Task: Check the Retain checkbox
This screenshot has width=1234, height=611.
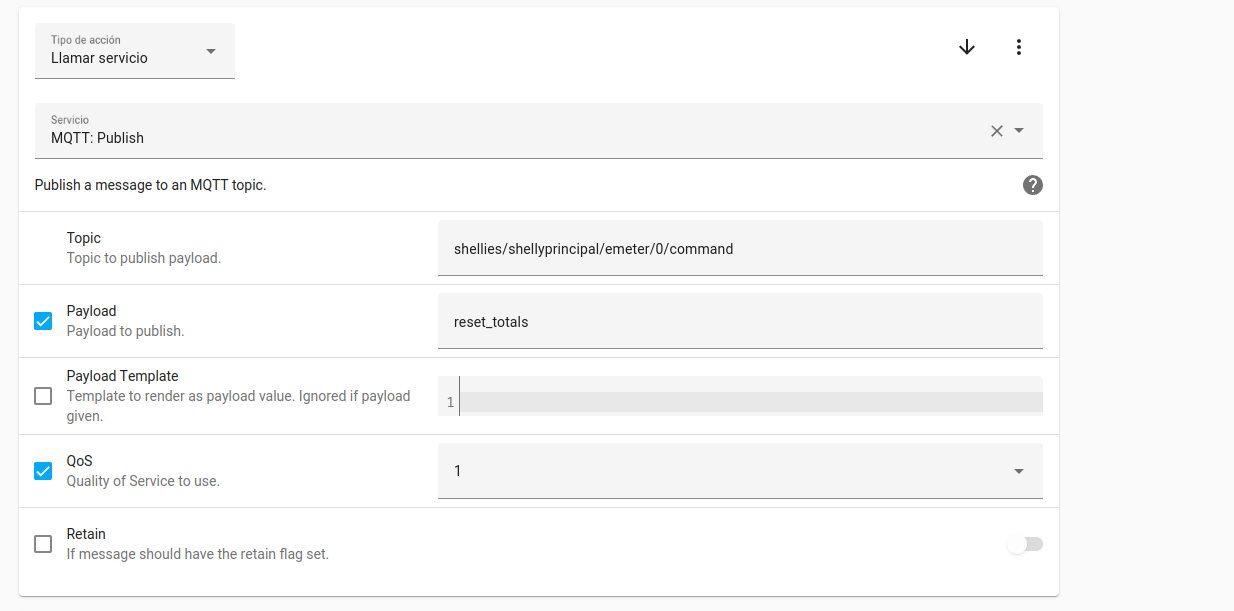Action: click(43, 543)
